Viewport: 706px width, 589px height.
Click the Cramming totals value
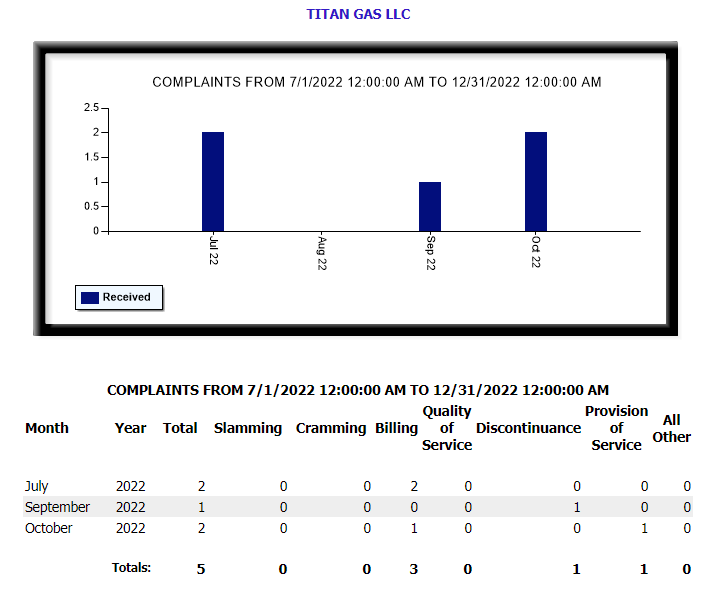click(367, 569)
